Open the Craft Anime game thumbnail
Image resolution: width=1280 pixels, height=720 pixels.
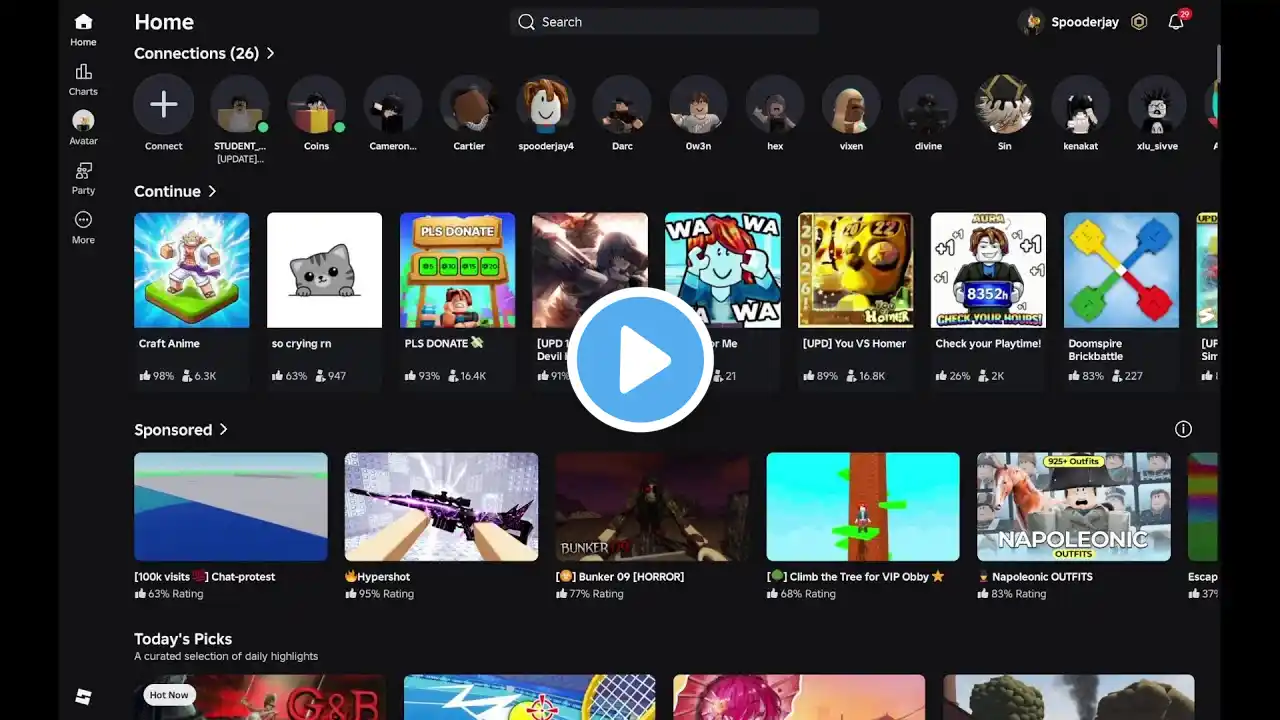192,270
